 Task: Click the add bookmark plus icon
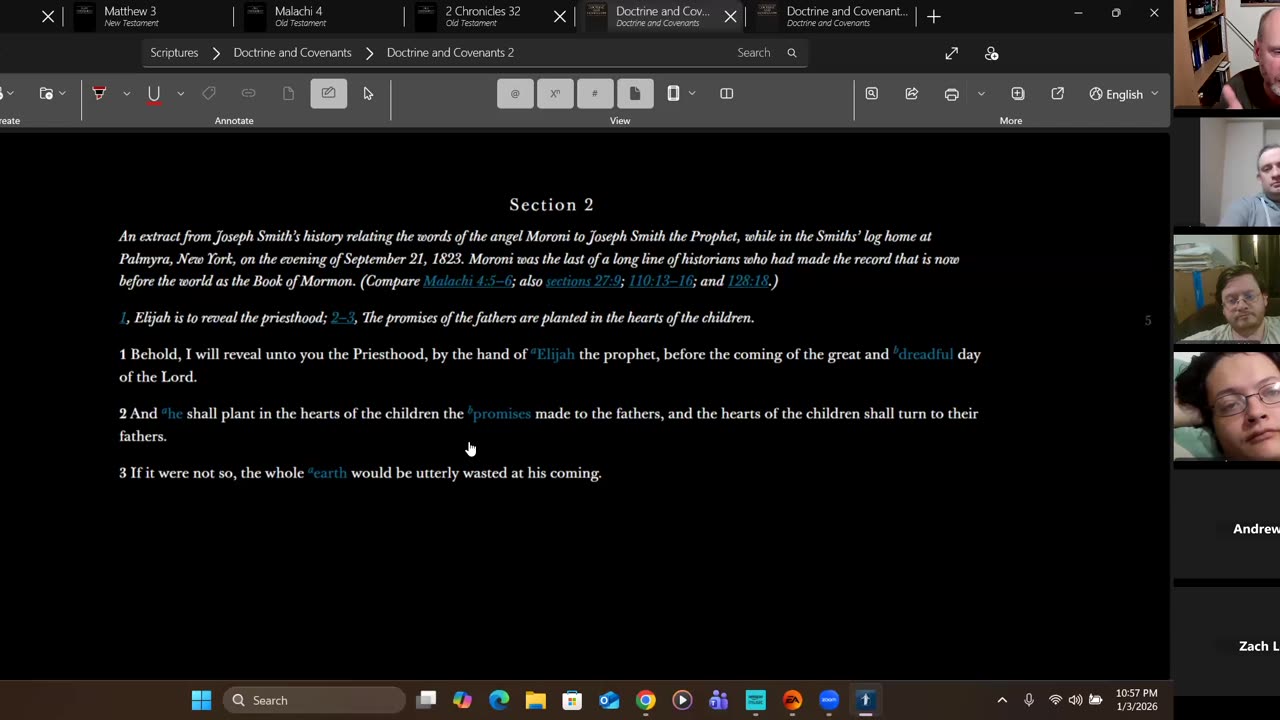[x=1018, y=93]
